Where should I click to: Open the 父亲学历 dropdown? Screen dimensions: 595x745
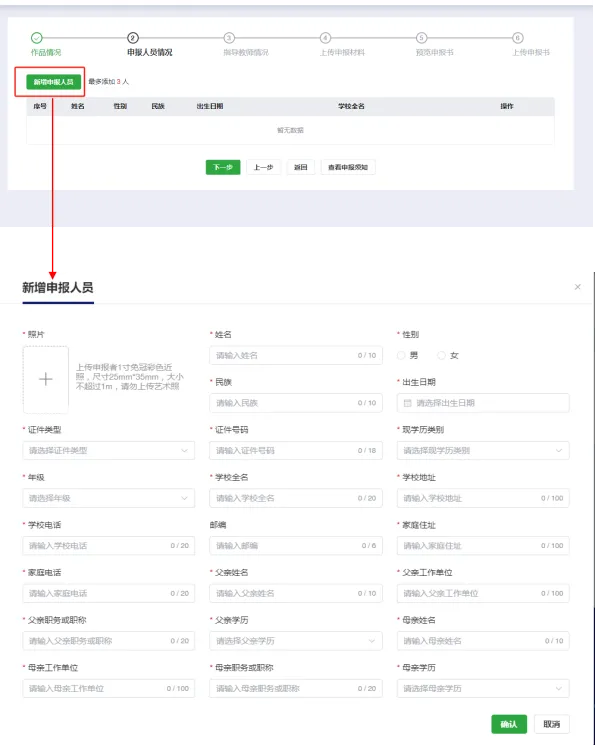point(296,641)
